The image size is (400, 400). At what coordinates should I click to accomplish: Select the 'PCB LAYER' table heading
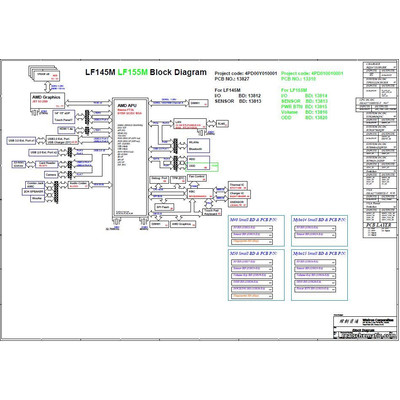coord(379,225)
